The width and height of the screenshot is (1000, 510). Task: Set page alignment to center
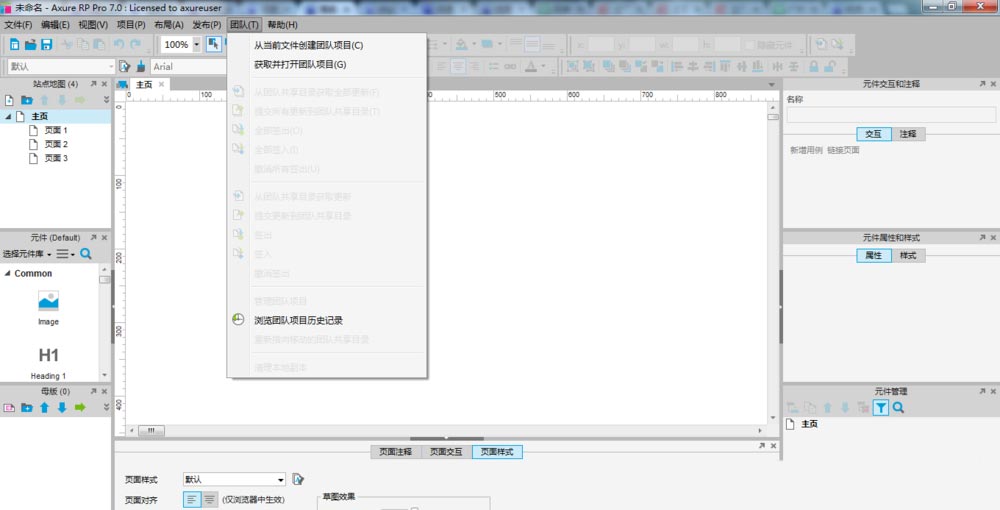[x=209, y=499]
